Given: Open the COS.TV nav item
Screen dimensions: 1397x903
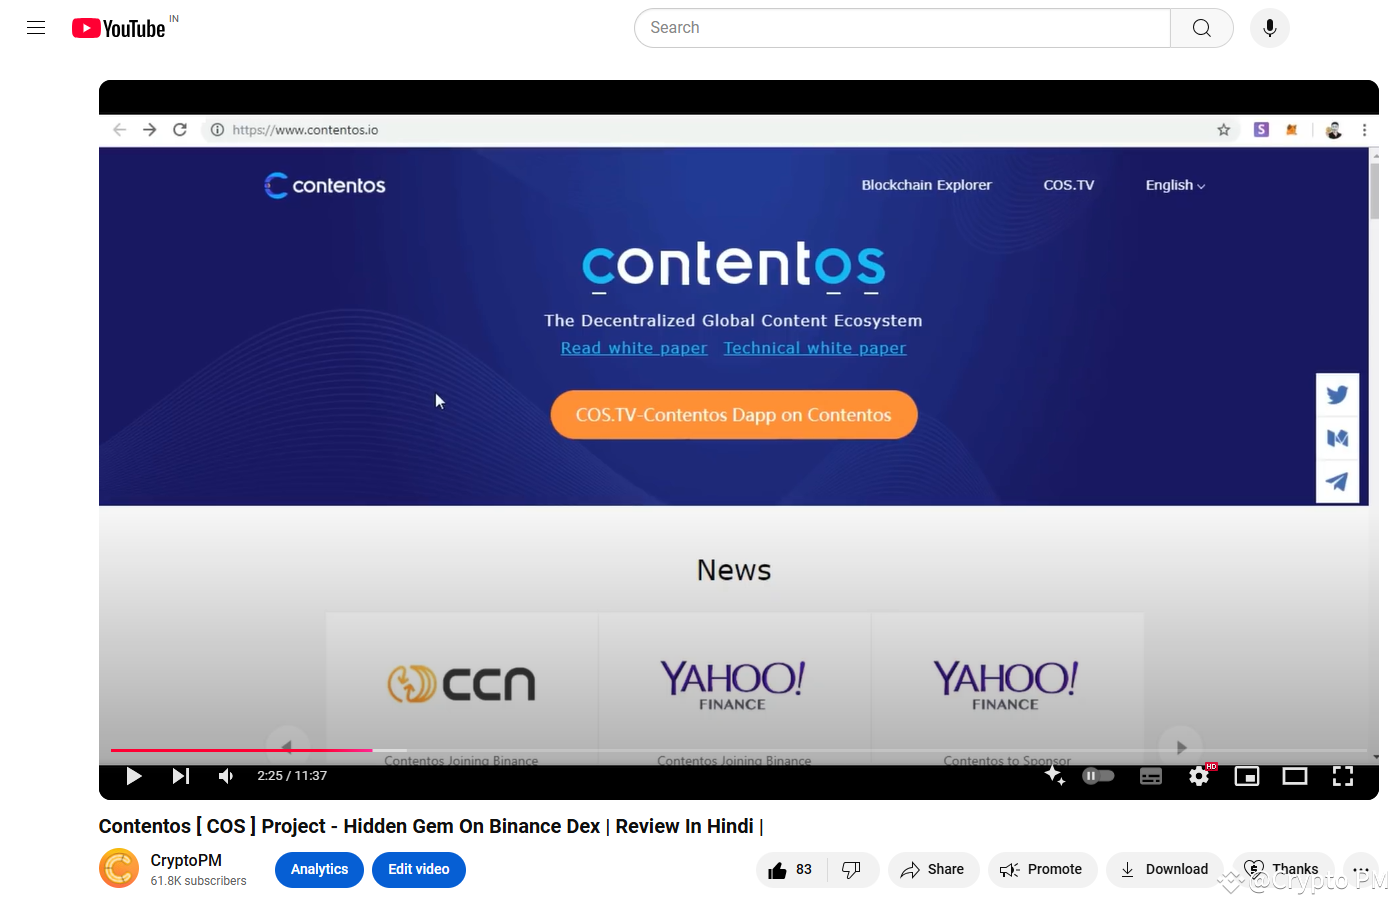Looking at the screenshot, I should 1069,185.
